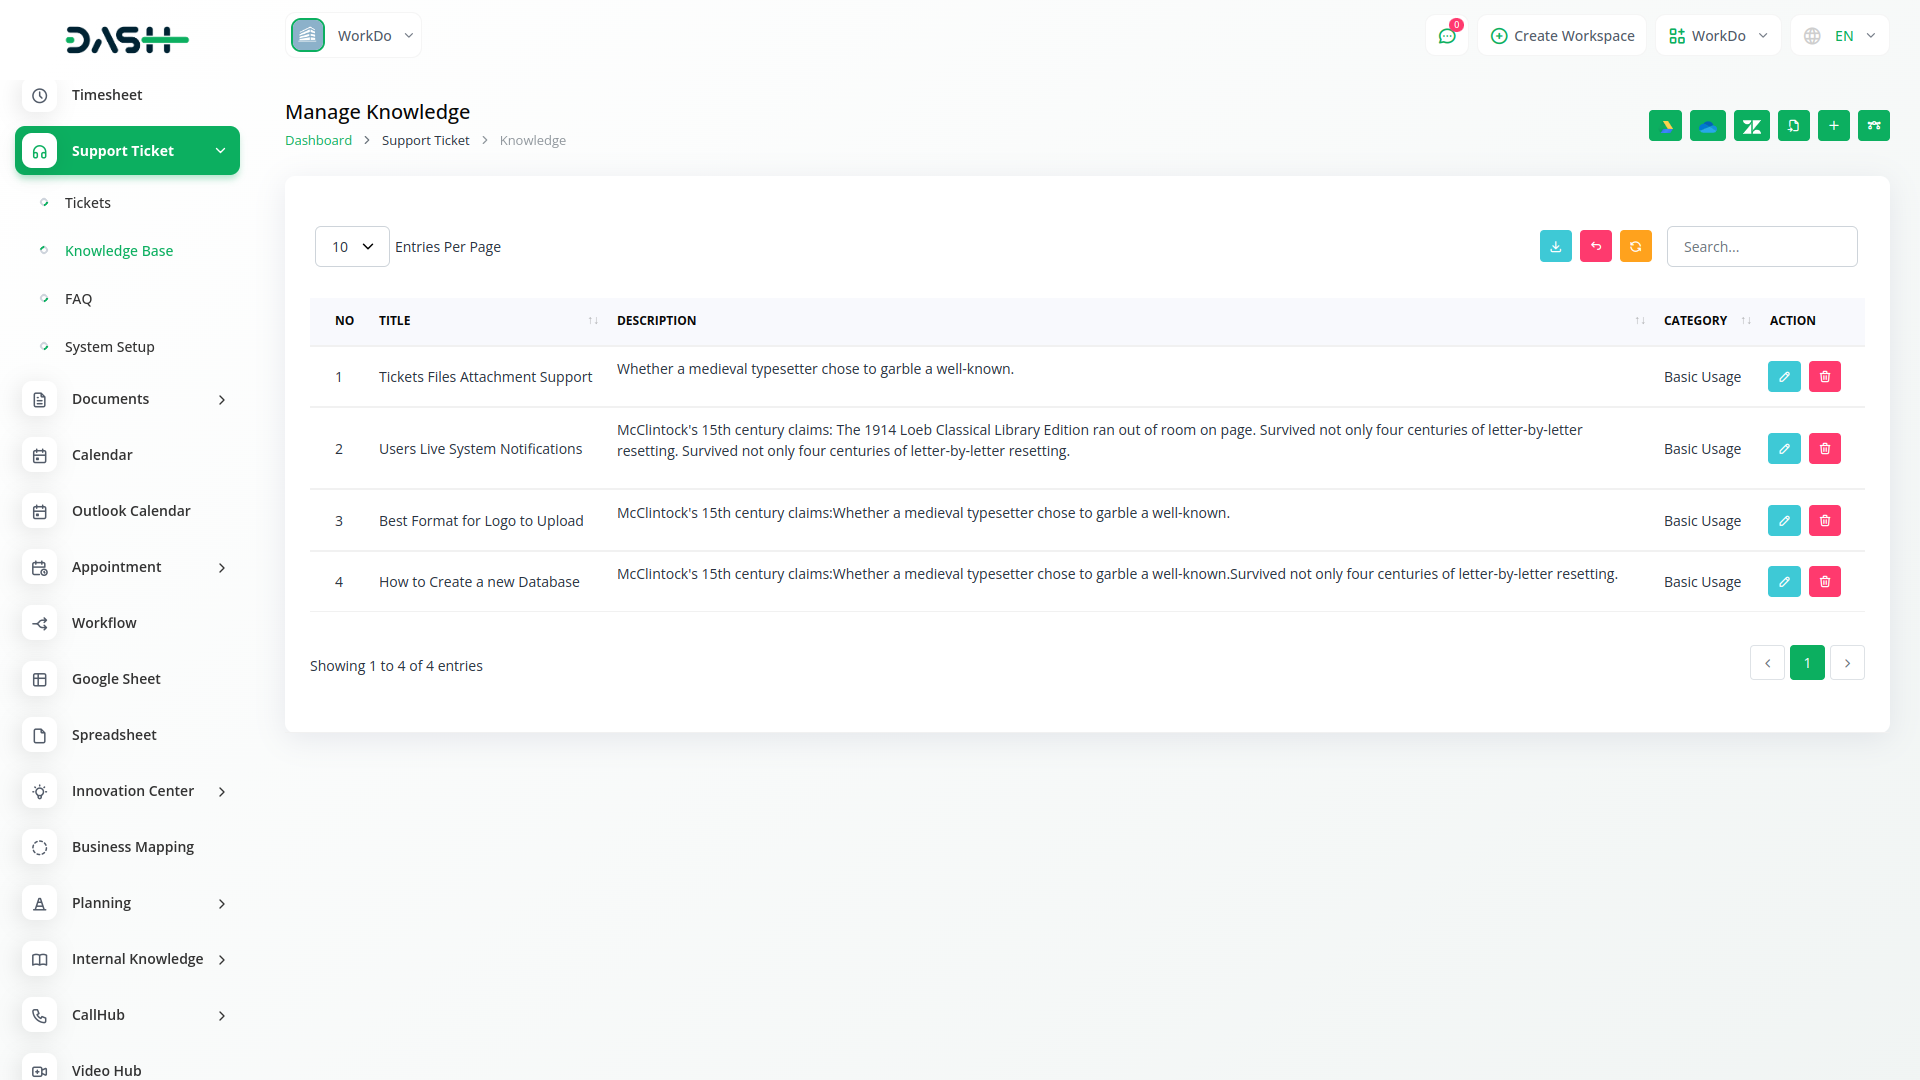Click the title 'Best Format for Logo to Upload'
The height and width of the screenshot is (1080, 1920).
[x=481, y=521]
